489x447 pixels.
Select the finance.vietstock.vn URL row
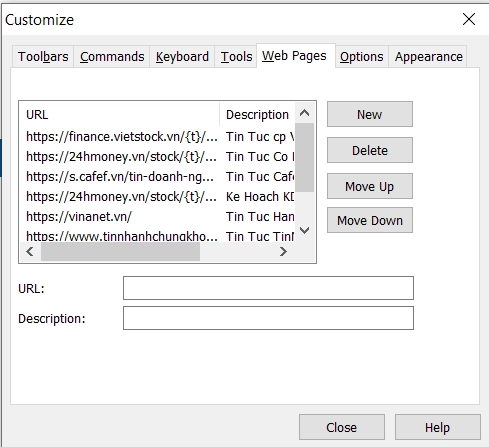pyautogui.click(x=157, y=137)
